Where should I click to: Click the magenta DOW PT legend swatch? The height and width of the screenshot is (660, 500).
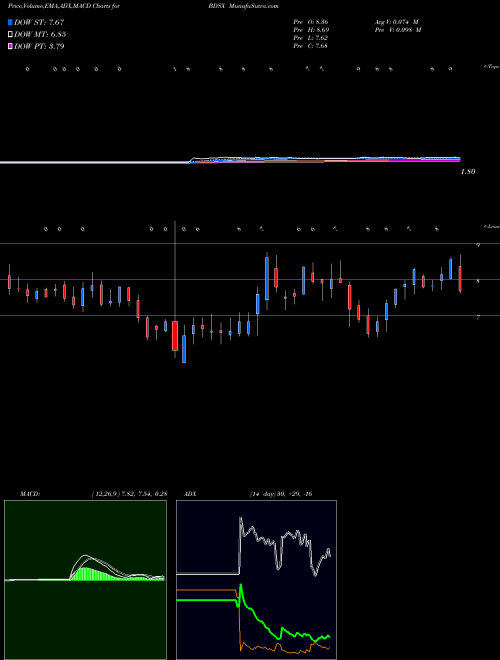[x=10, y=46]
